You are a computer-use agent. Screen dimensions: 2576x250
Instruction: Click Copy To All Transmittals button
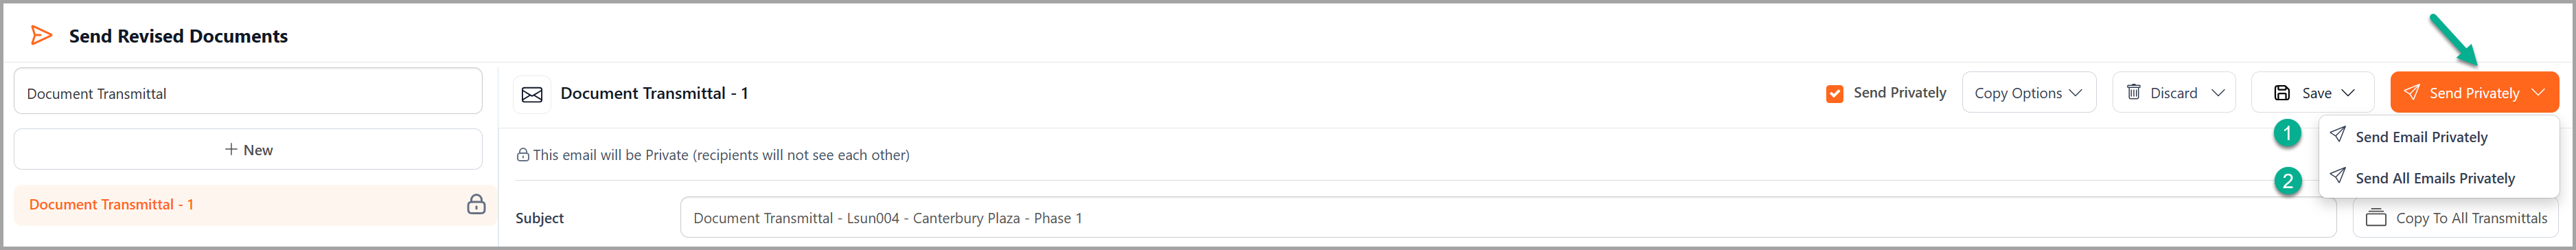click(2456, 218)
